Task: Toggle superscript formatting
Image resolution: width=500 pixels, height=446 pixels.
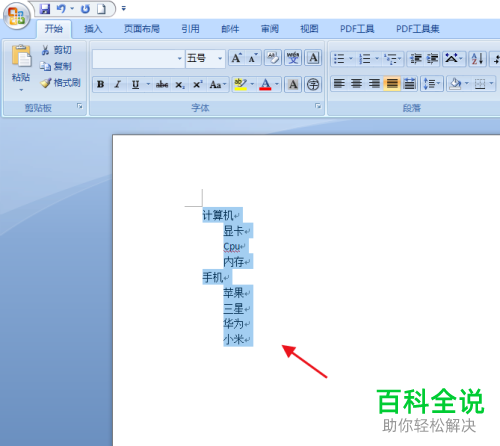Action: click(x=198, y=85)
